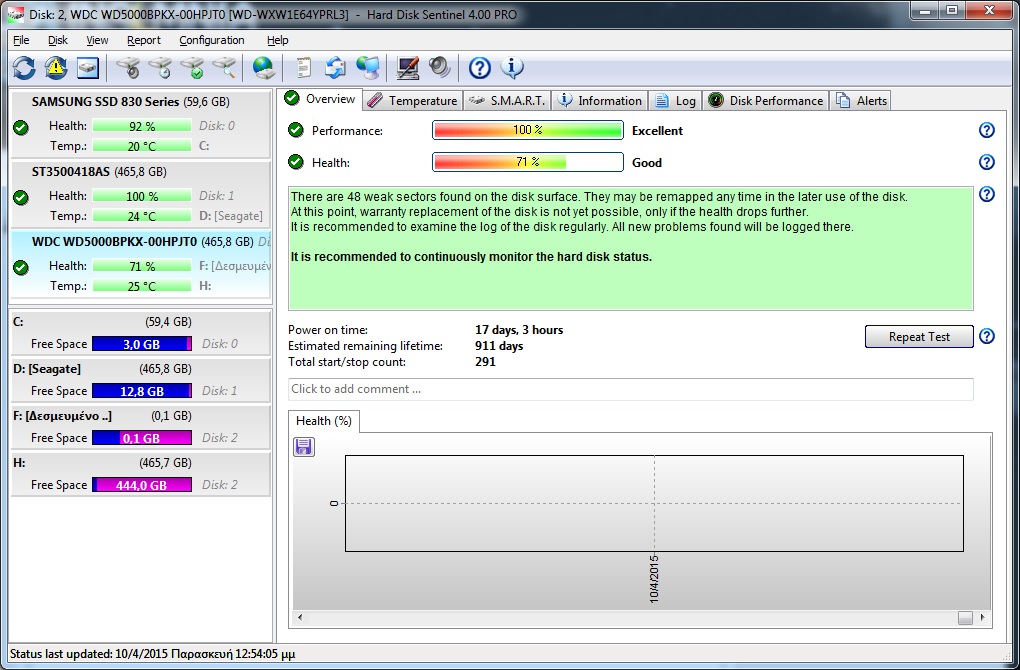Click the 10/4/2015 date marker on the chart
This screenshot has height=670, width=1020.
coord(654,578)
